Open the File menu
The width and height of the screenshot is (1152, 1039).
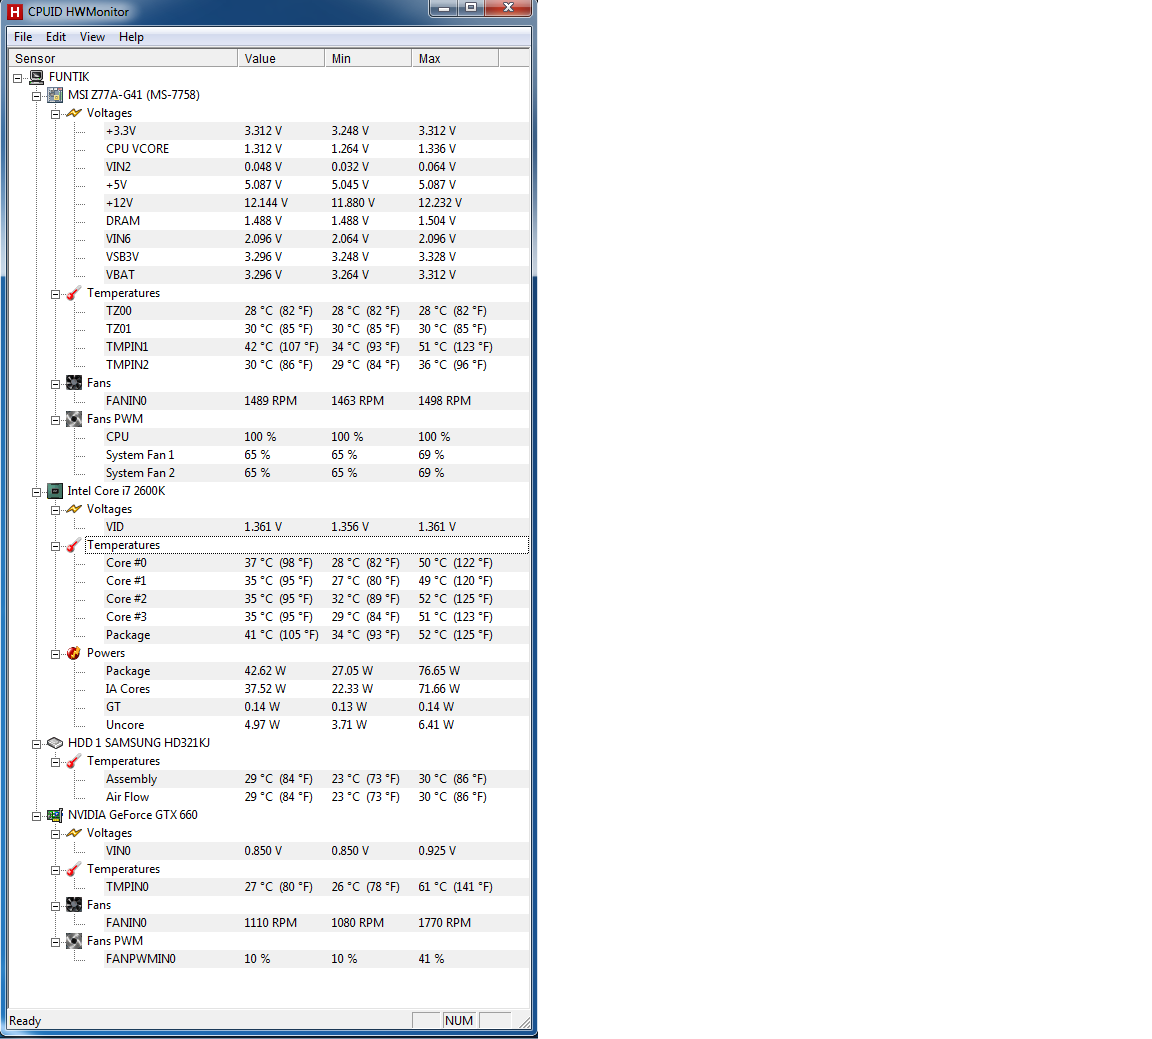[23, 37]
